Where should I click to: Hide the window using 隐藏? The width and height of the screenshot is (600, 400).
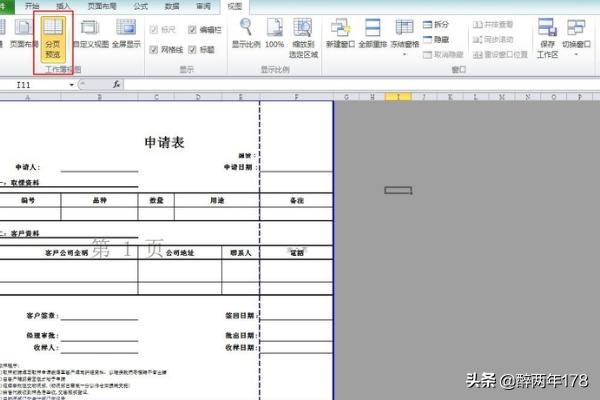436,39
